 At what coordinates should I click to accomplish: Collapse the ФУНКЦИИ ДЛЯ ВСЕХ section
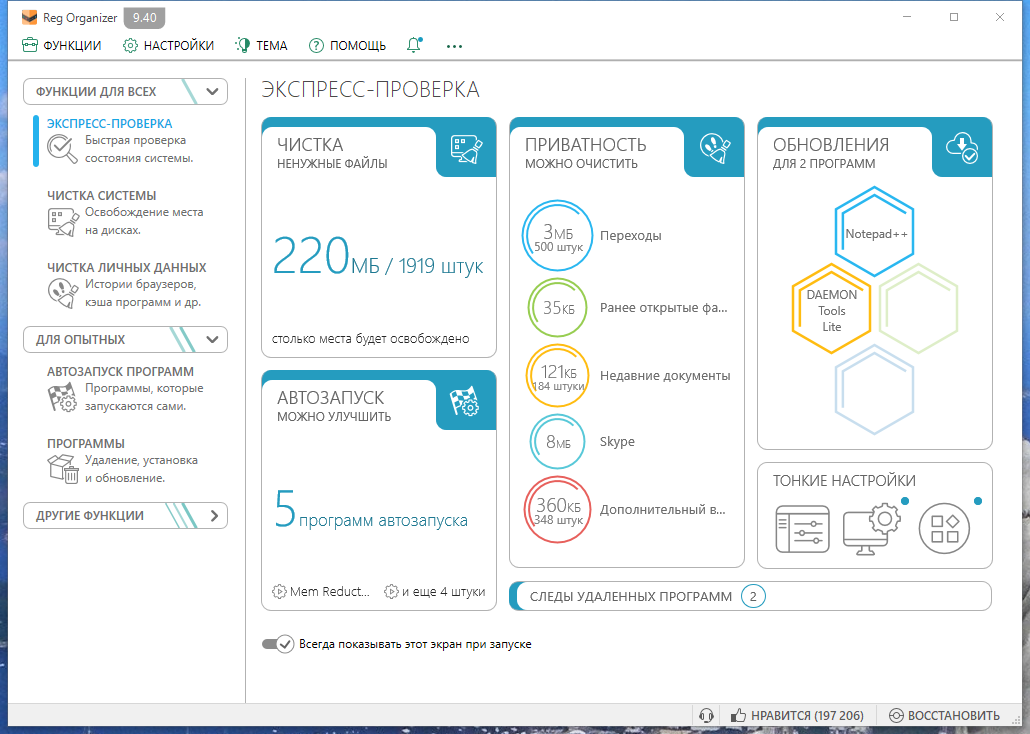(211, 92)
